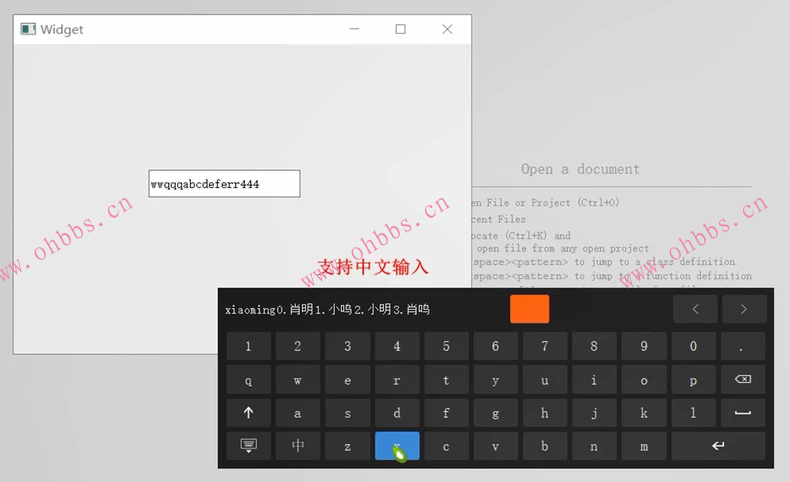
Task: Select candidate 小明 in the suggestion bar
Action: [379, 309]
